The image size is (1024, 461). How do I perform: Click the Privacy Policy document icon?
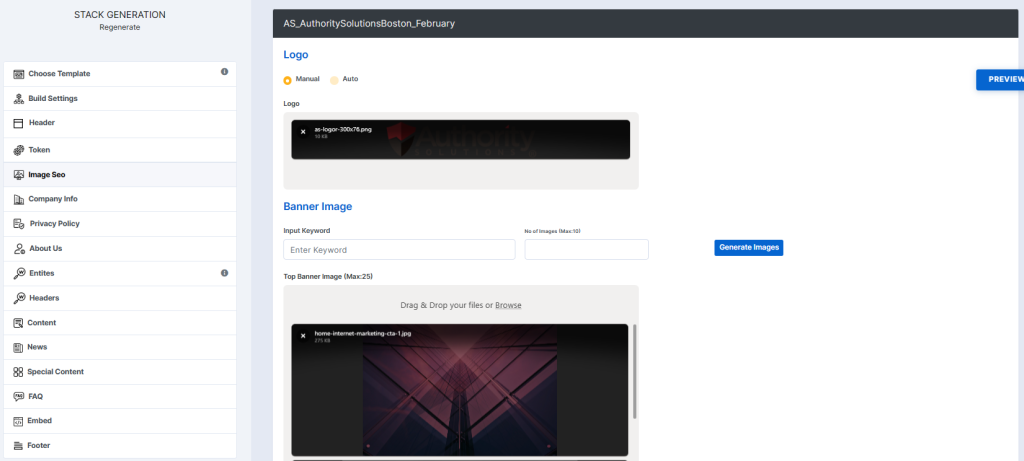(19, 224)
